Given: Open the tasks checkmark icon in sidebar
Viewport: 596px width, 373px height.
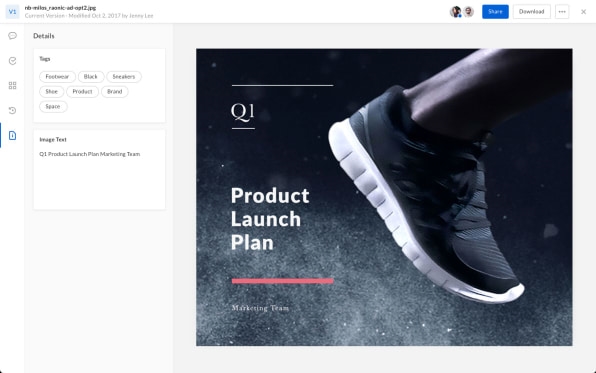Looking at the screenshot, I should pos(12,61).
